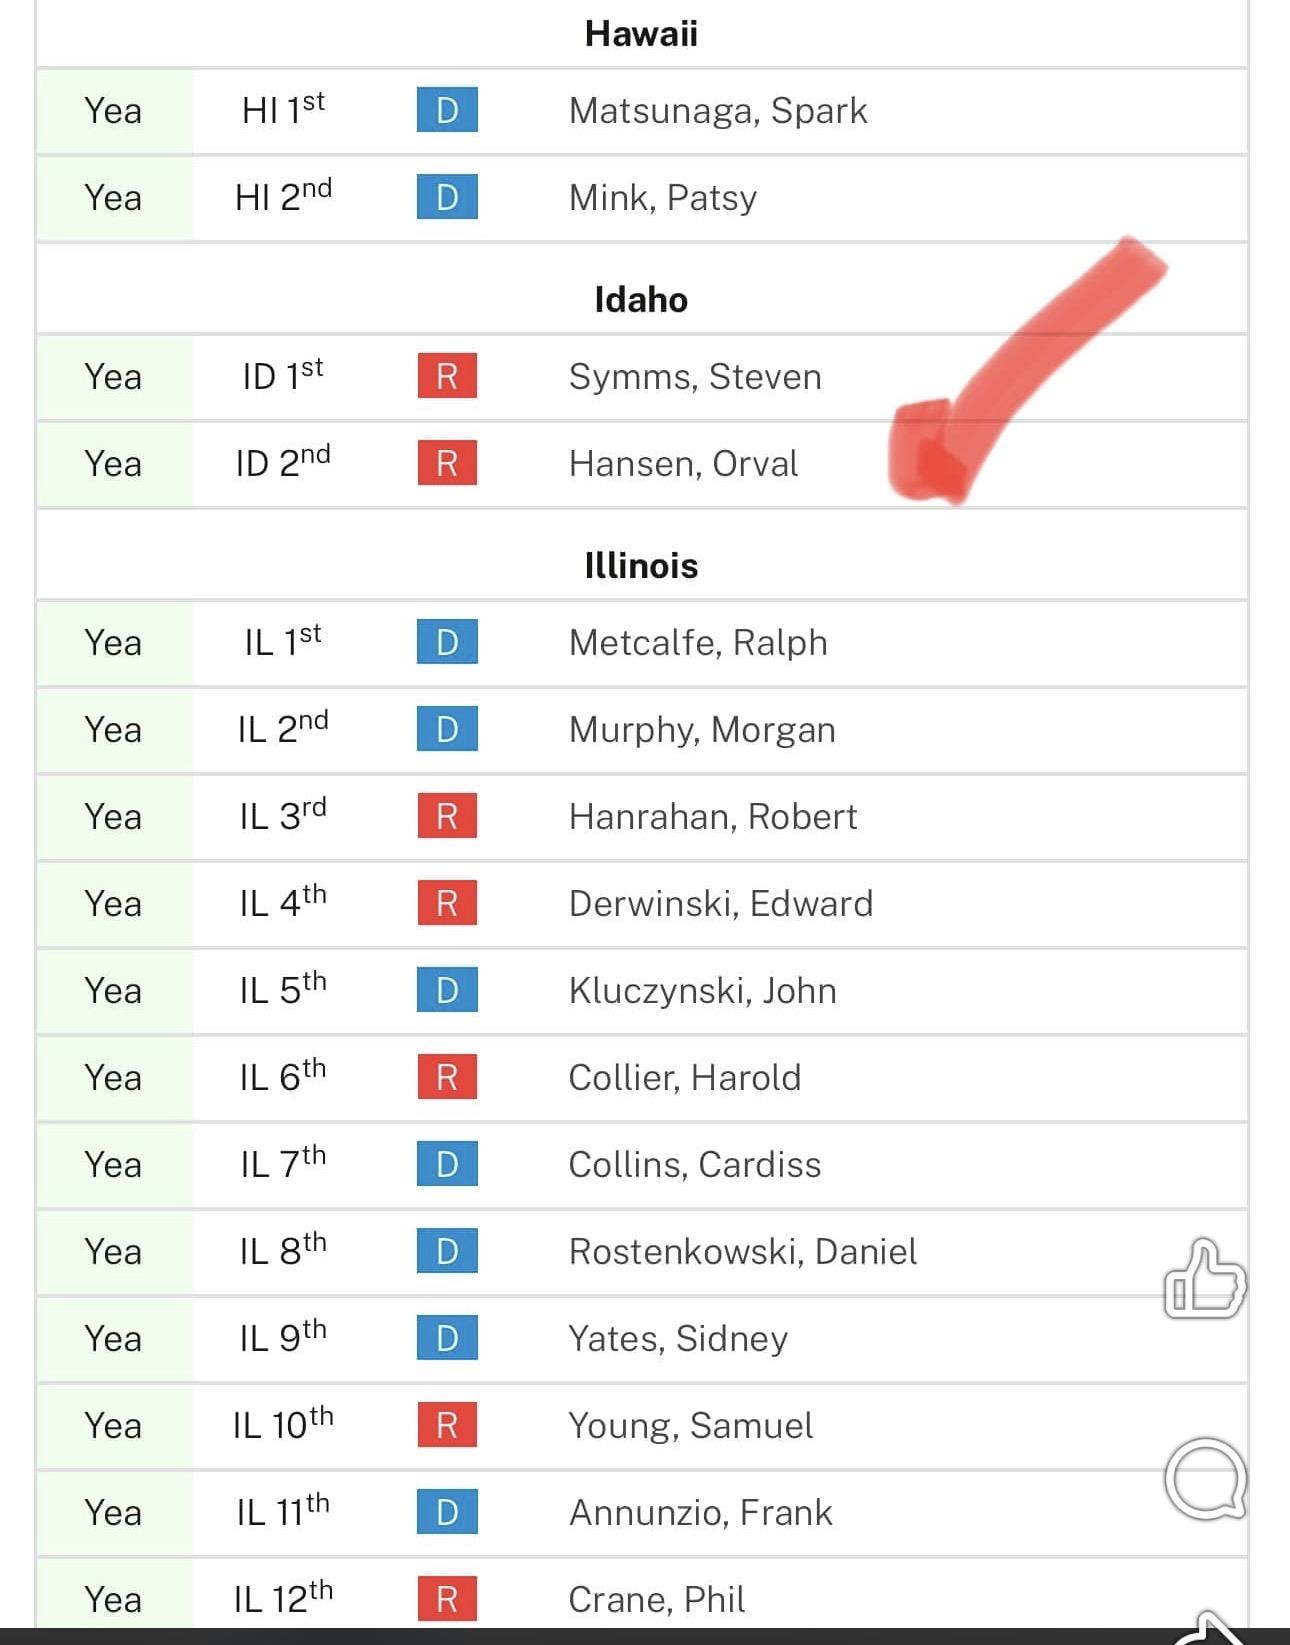1290x1645 pixels.
Task: Open Hansen, Orval representative entry
Action: point(683,464)
